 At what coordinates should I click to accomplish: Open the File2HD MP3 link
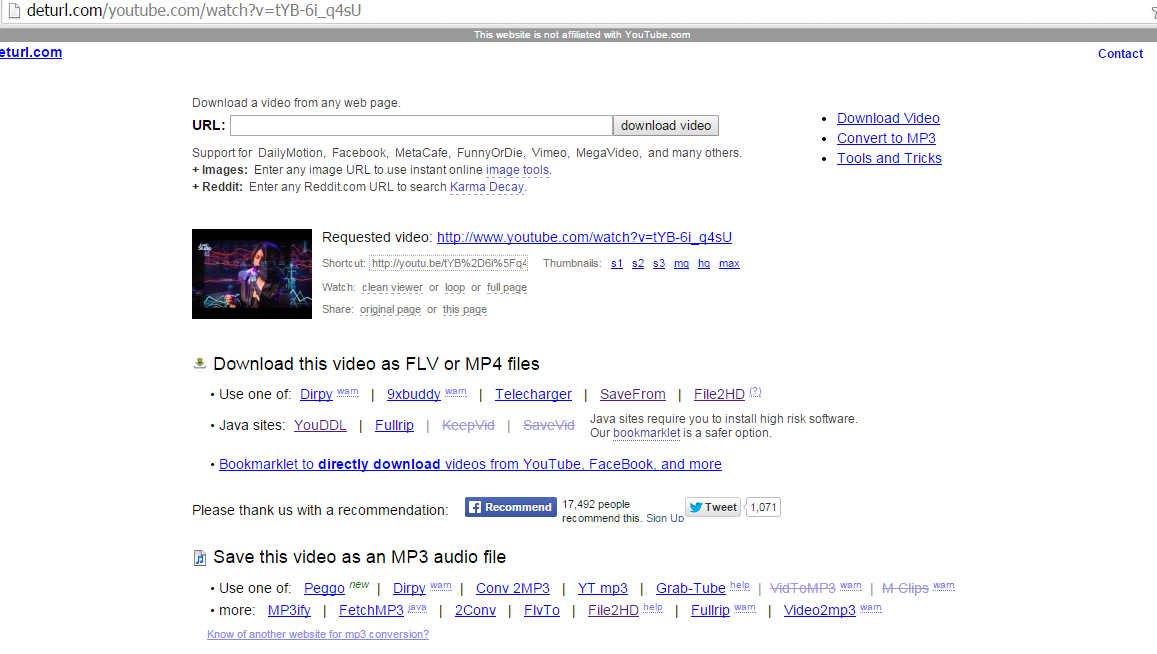tap(613, 610)
